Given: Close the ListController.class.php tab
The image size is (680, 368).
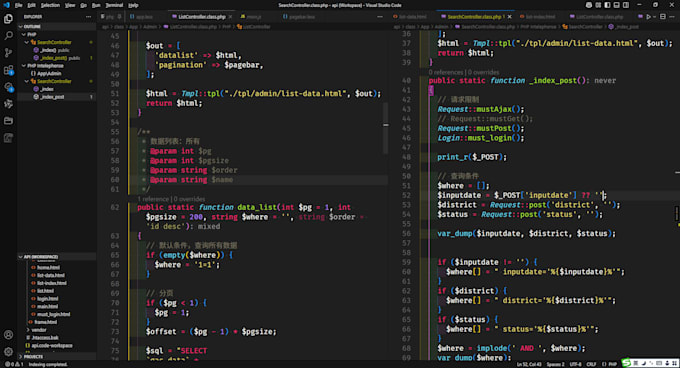Looking at the screenshot, I should (230, 17).
